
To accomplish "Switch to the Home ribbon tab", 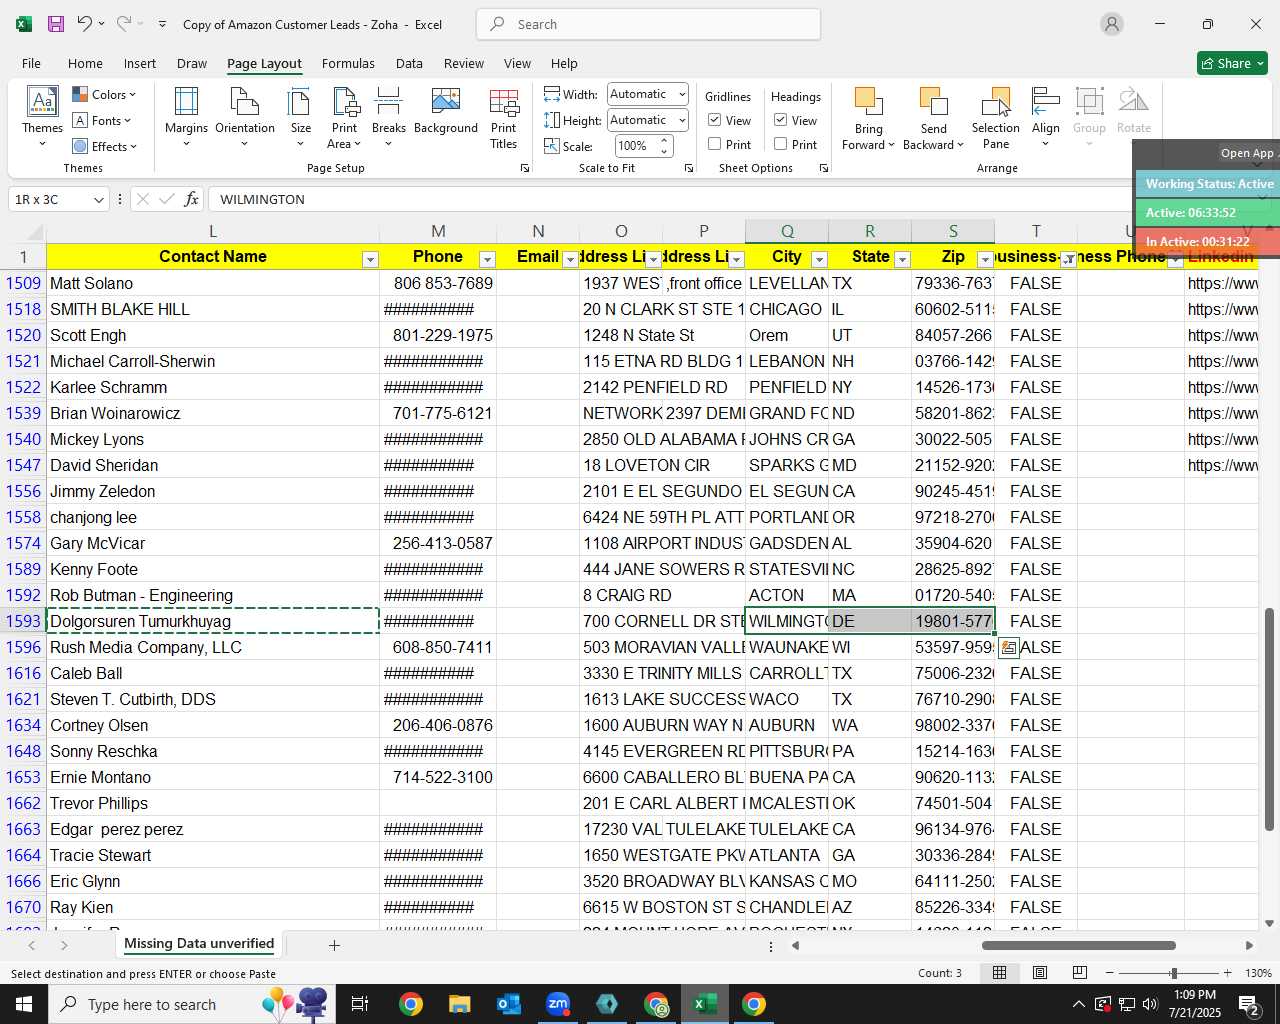I will point(85,63).
